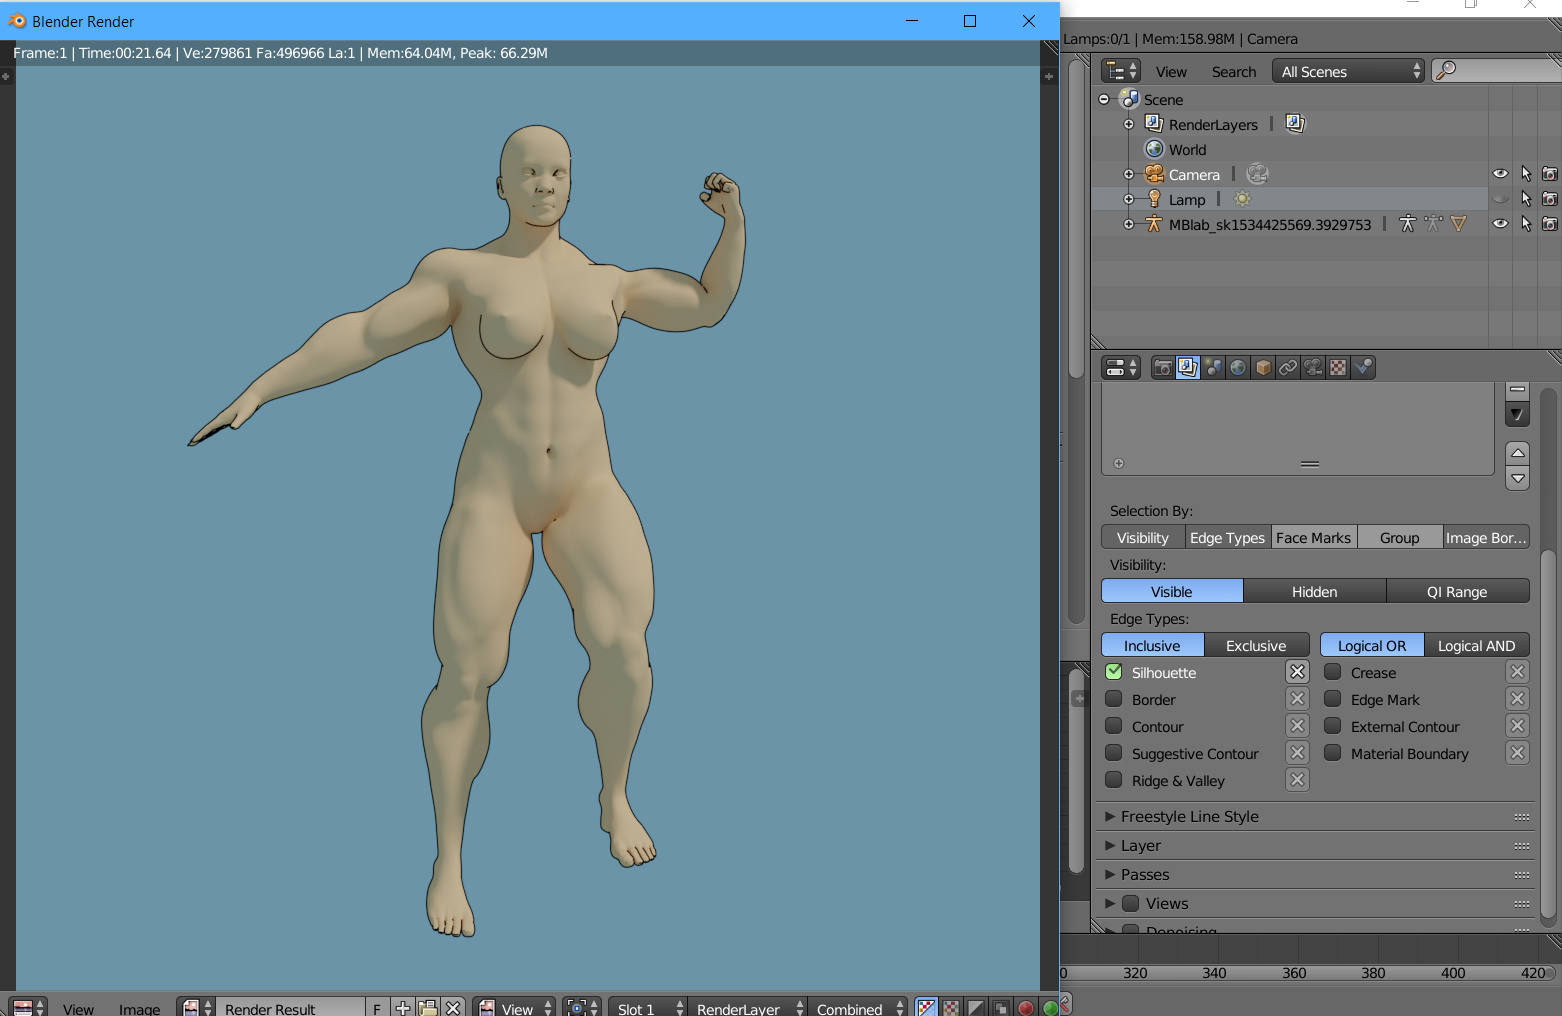Select the World properties globe icon
1562x1016 pixels.
[1238, 368]
